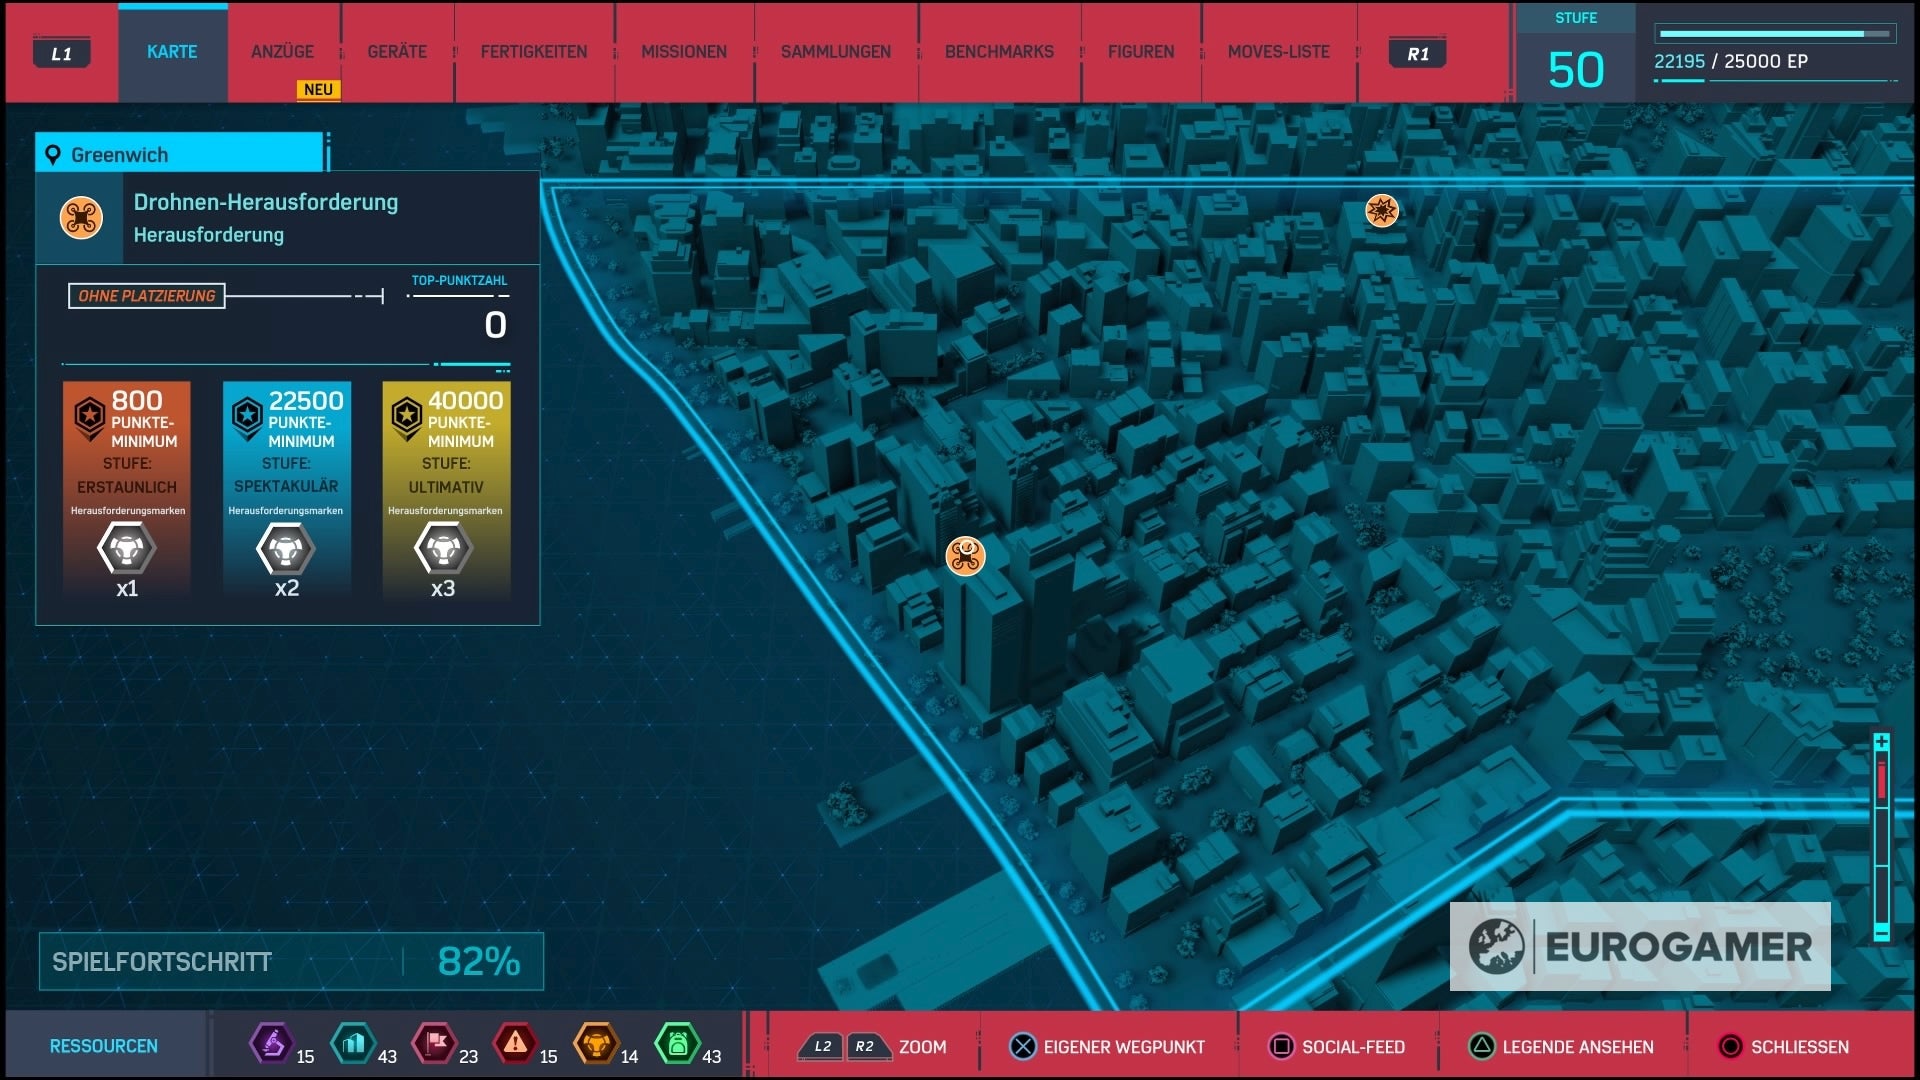
Task: Open the Benchmarks tab
Action: [999, 52]
